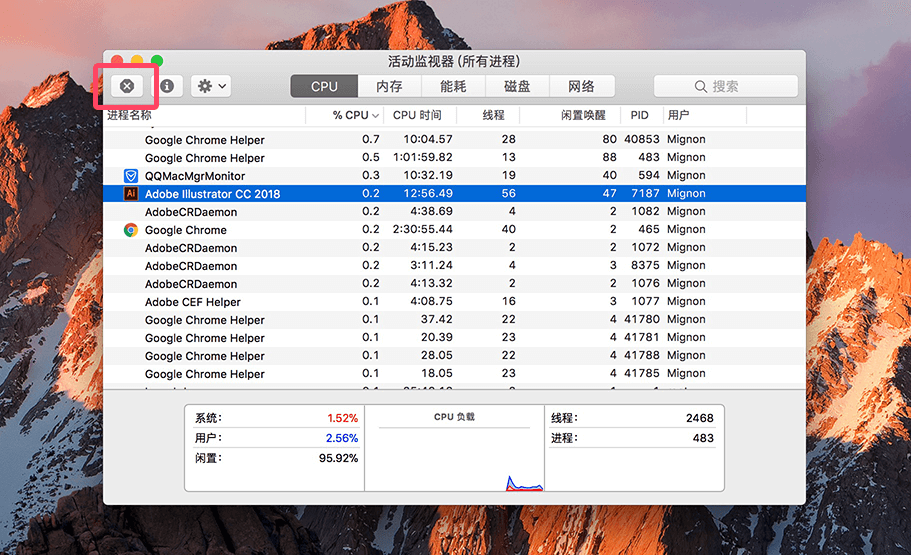Select Google Chrome Helper row with PID 41788
911x555 pixels.
[454, 356]
